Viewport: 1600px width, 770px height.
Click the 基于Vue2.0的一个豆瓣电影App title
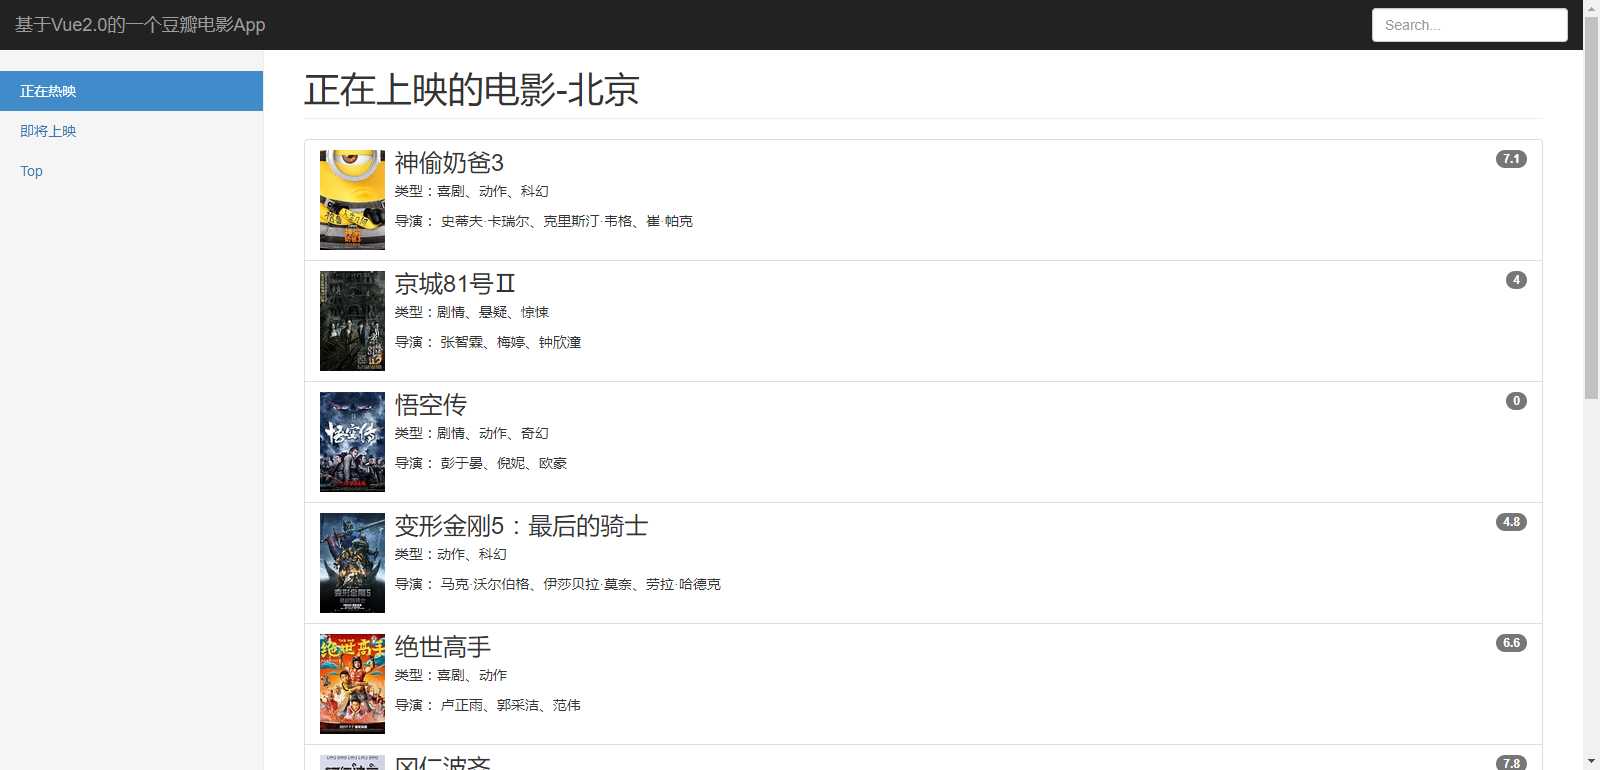coord(140,25)
